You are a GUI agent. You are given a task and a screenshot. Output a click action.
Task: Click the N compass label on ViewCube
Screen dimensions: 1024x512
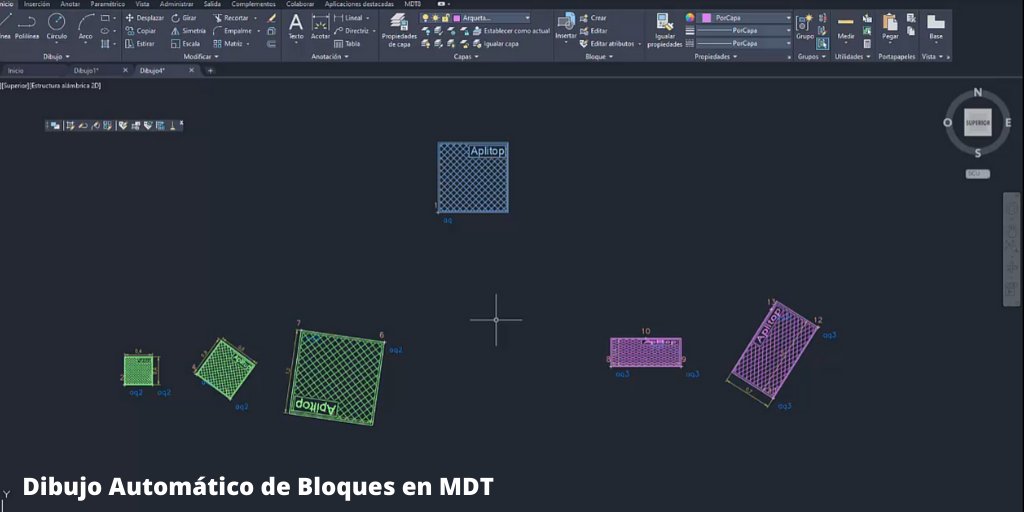pos(978,93)
